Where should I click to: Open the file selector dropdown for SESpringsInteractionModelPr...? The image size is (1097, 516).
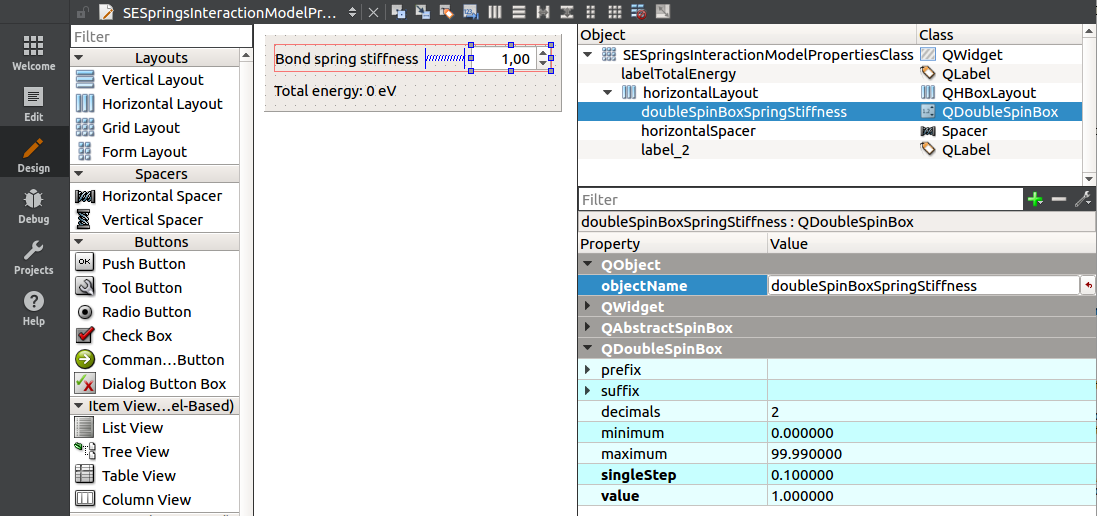click(x=351, y=13)
